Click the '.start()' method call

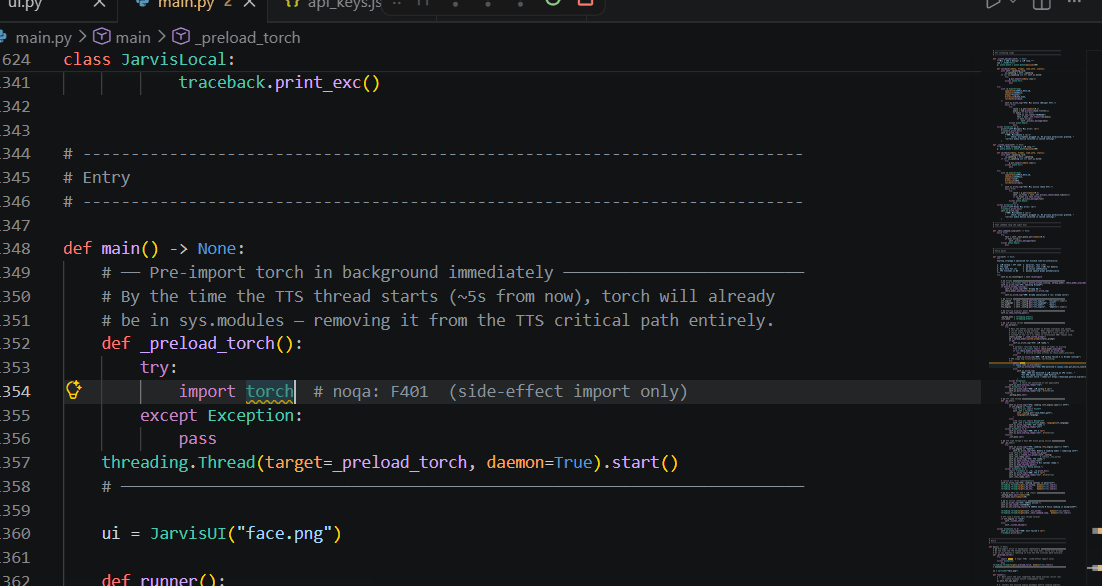[x=640, y=462]
